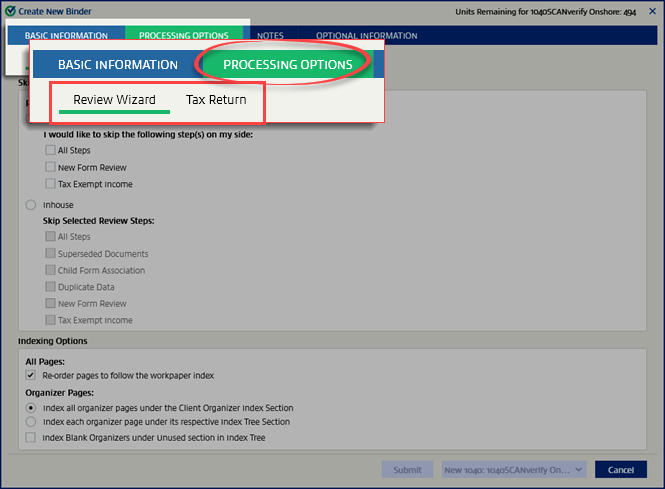Open the Tax Return sub-tab

pyautogui.click(x=216, y=100)
